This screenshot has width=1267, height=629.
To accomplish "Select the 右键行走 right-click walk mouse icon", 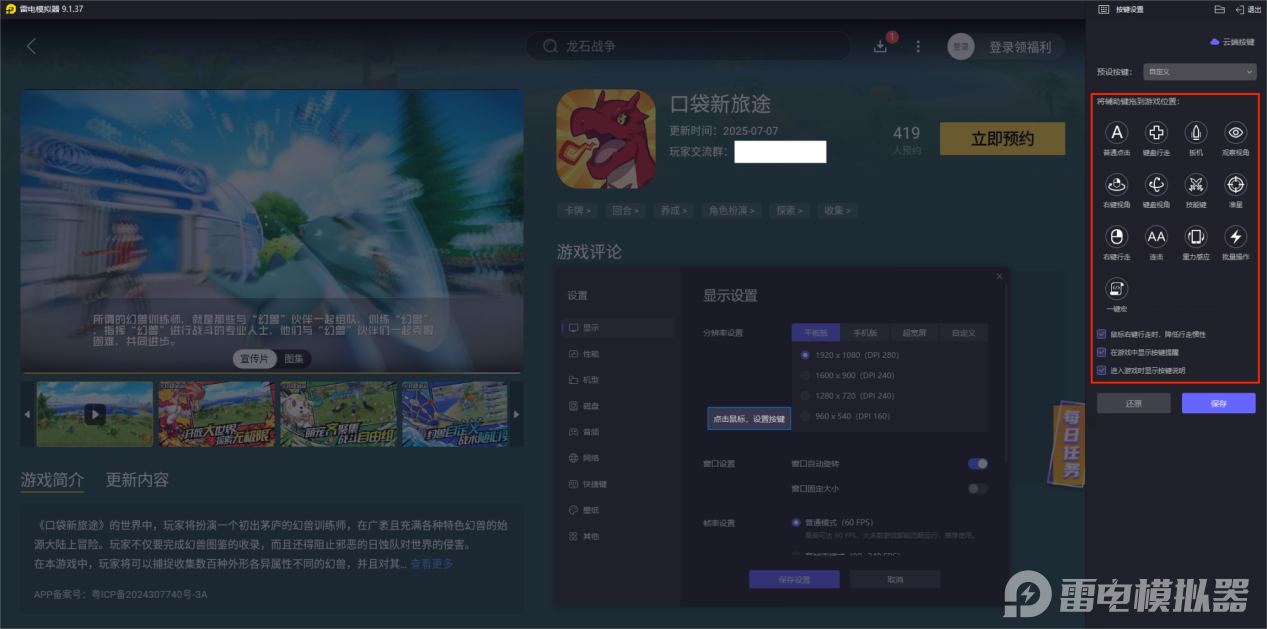I will (1117, 237).
